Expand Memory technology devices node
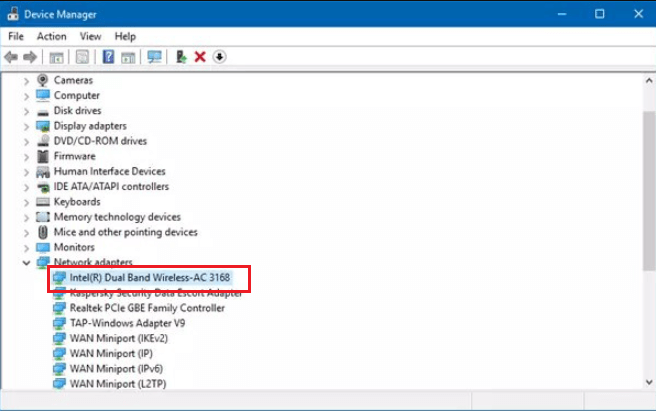The image size is (656, 411). pyautogui.click(x=26, y=218)
